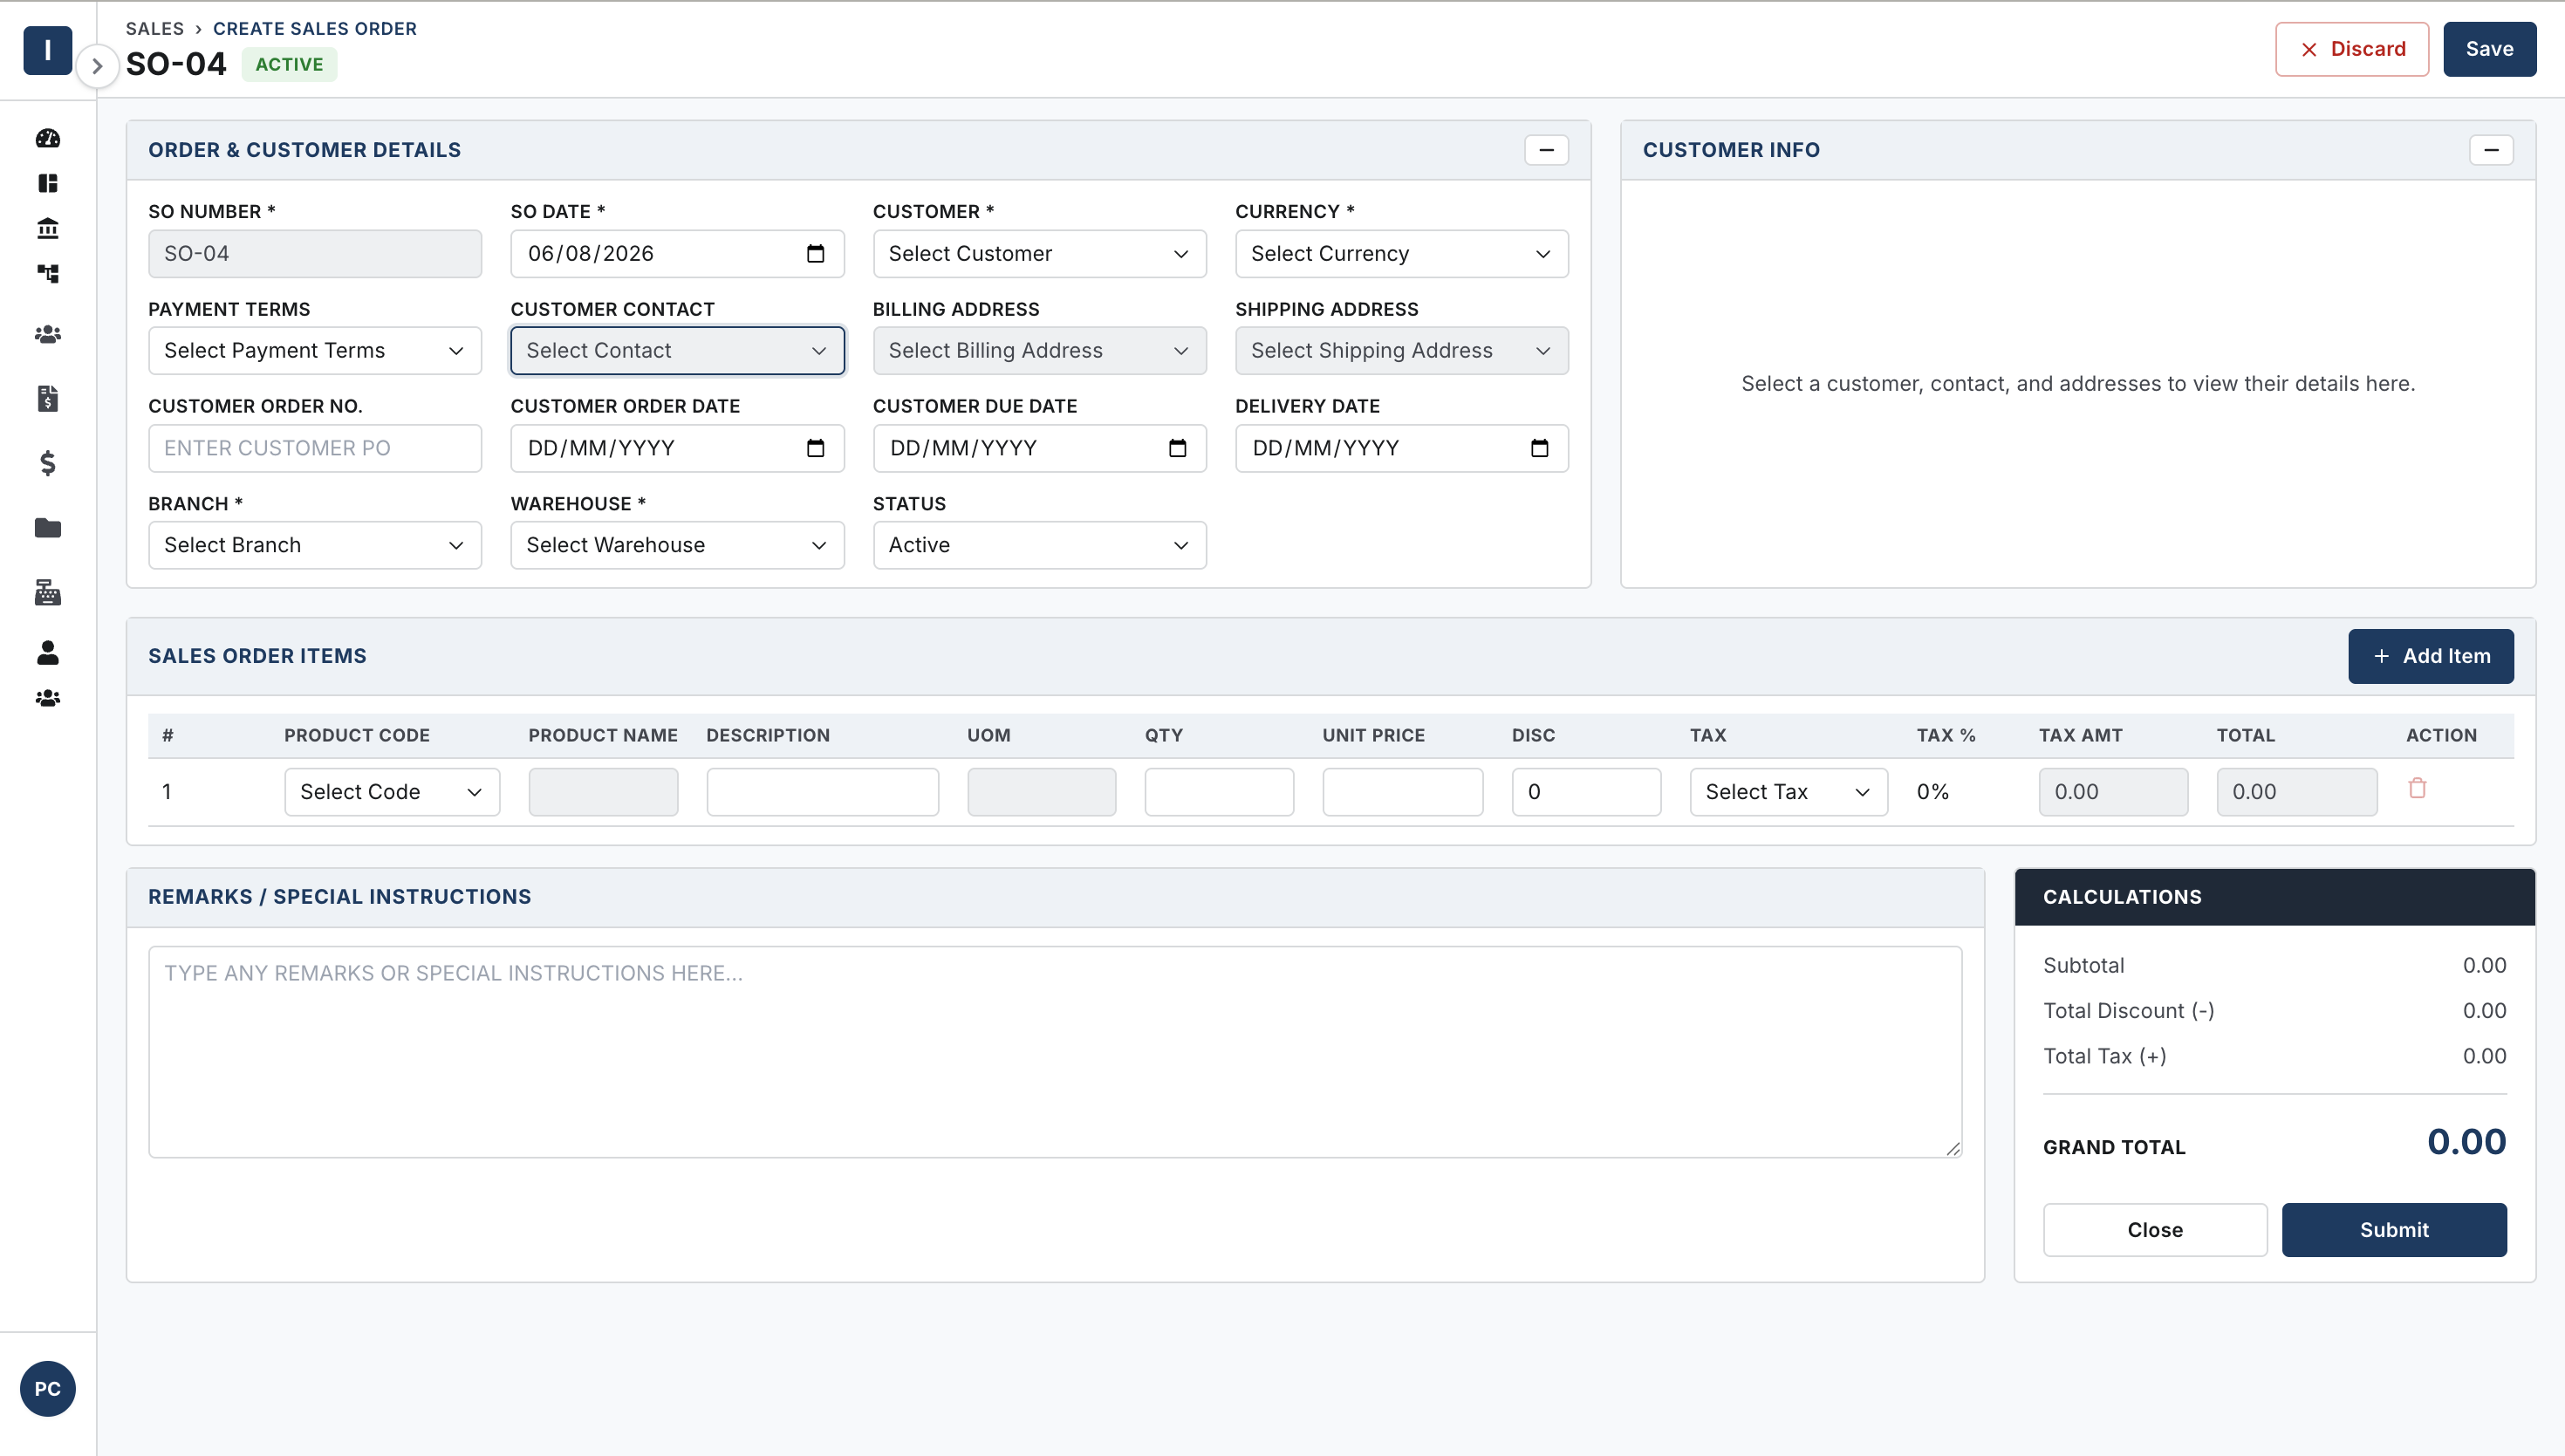Open the bank building icon in sidebar
The width and height of the screenshot is (2565, 1456).
47,228
